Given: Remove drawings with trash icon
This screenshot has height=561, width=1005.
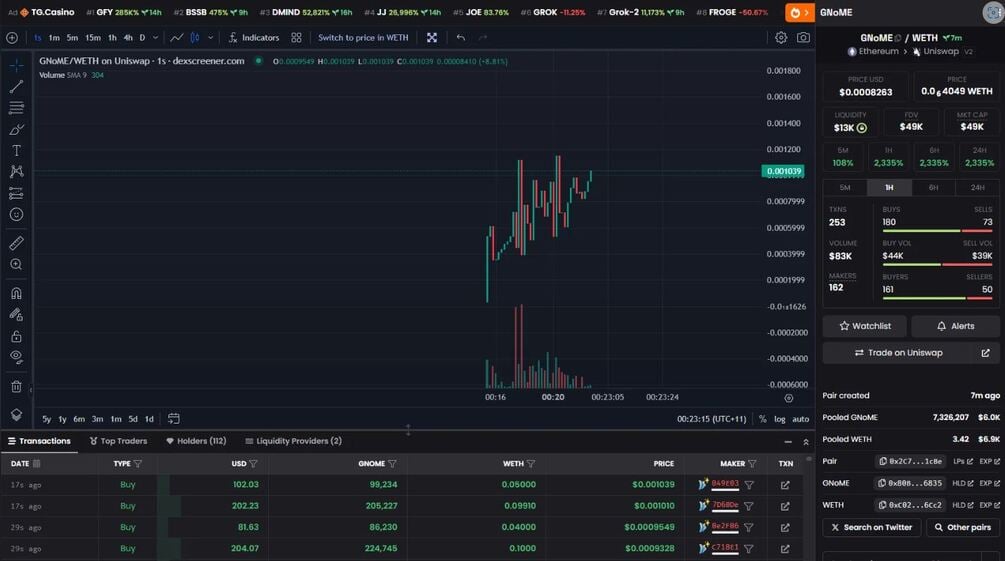Looking at the screenshot, I should [16, 387].
